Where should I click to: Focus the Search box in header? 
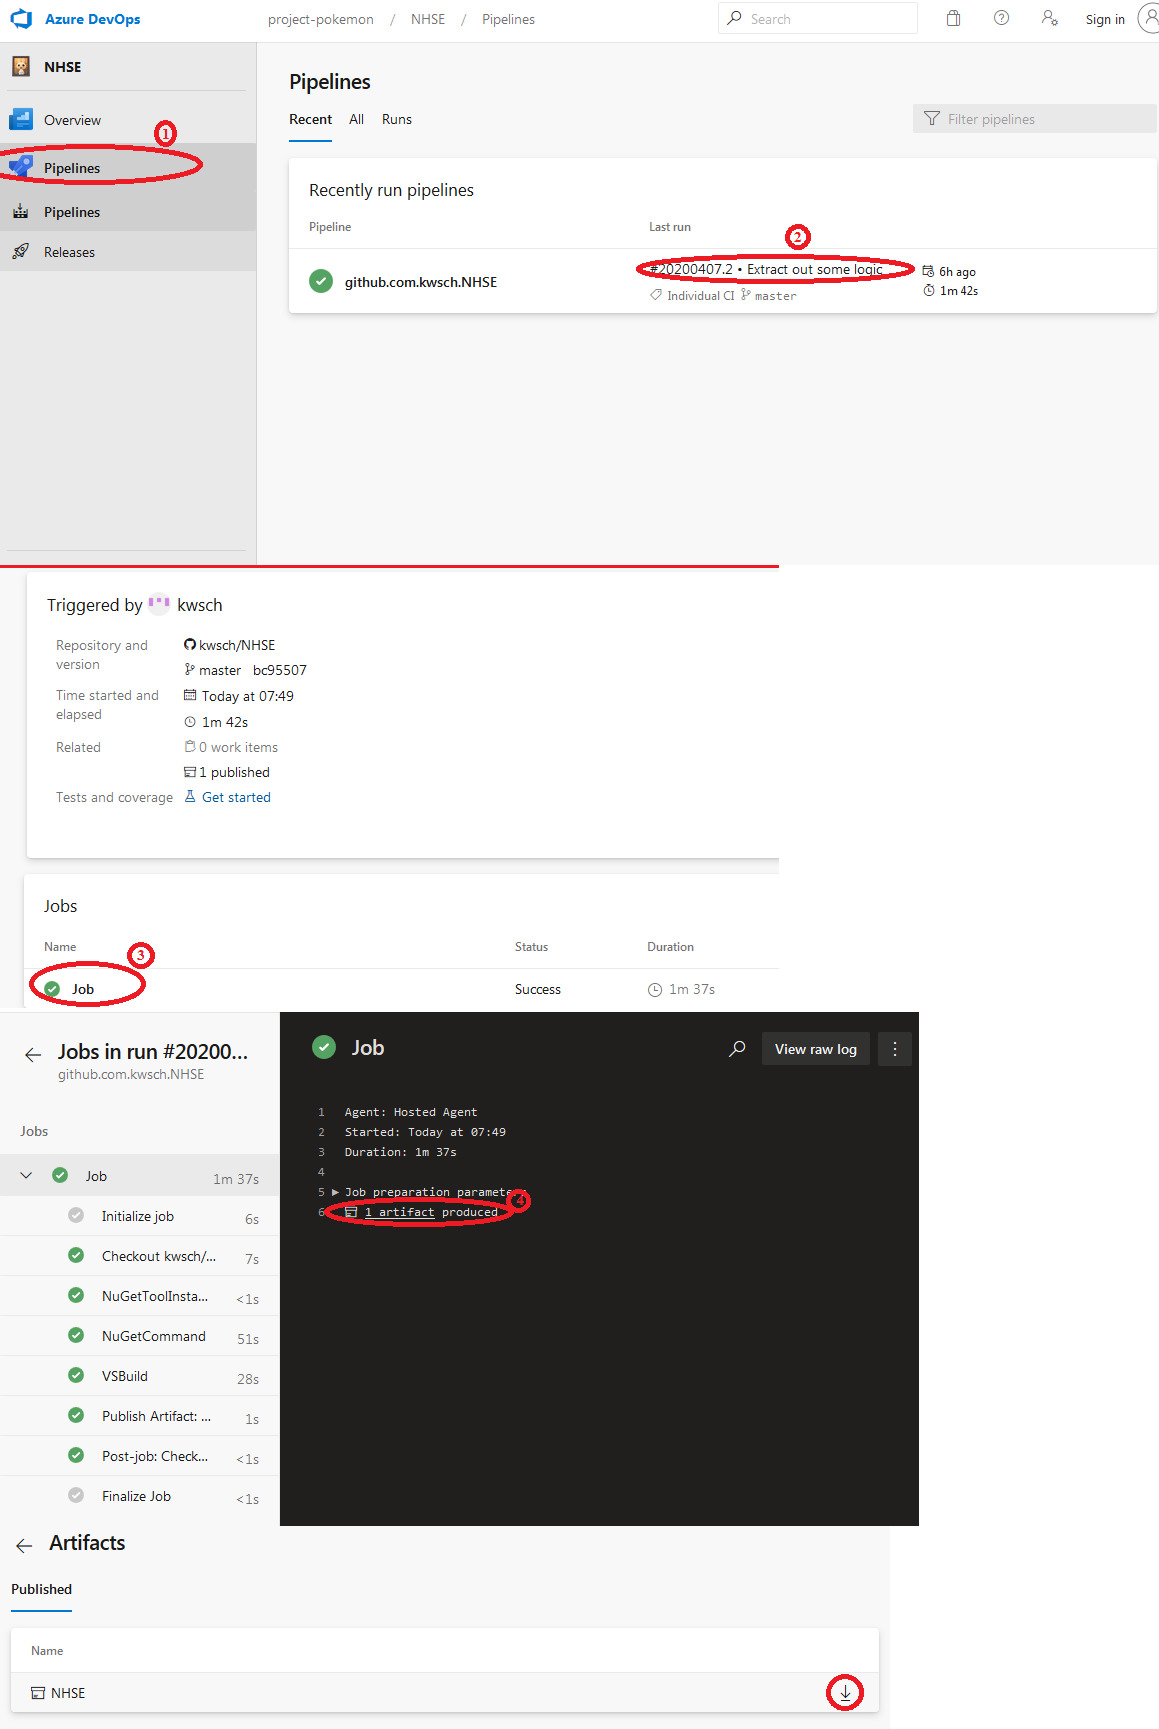tap(817, 18)
